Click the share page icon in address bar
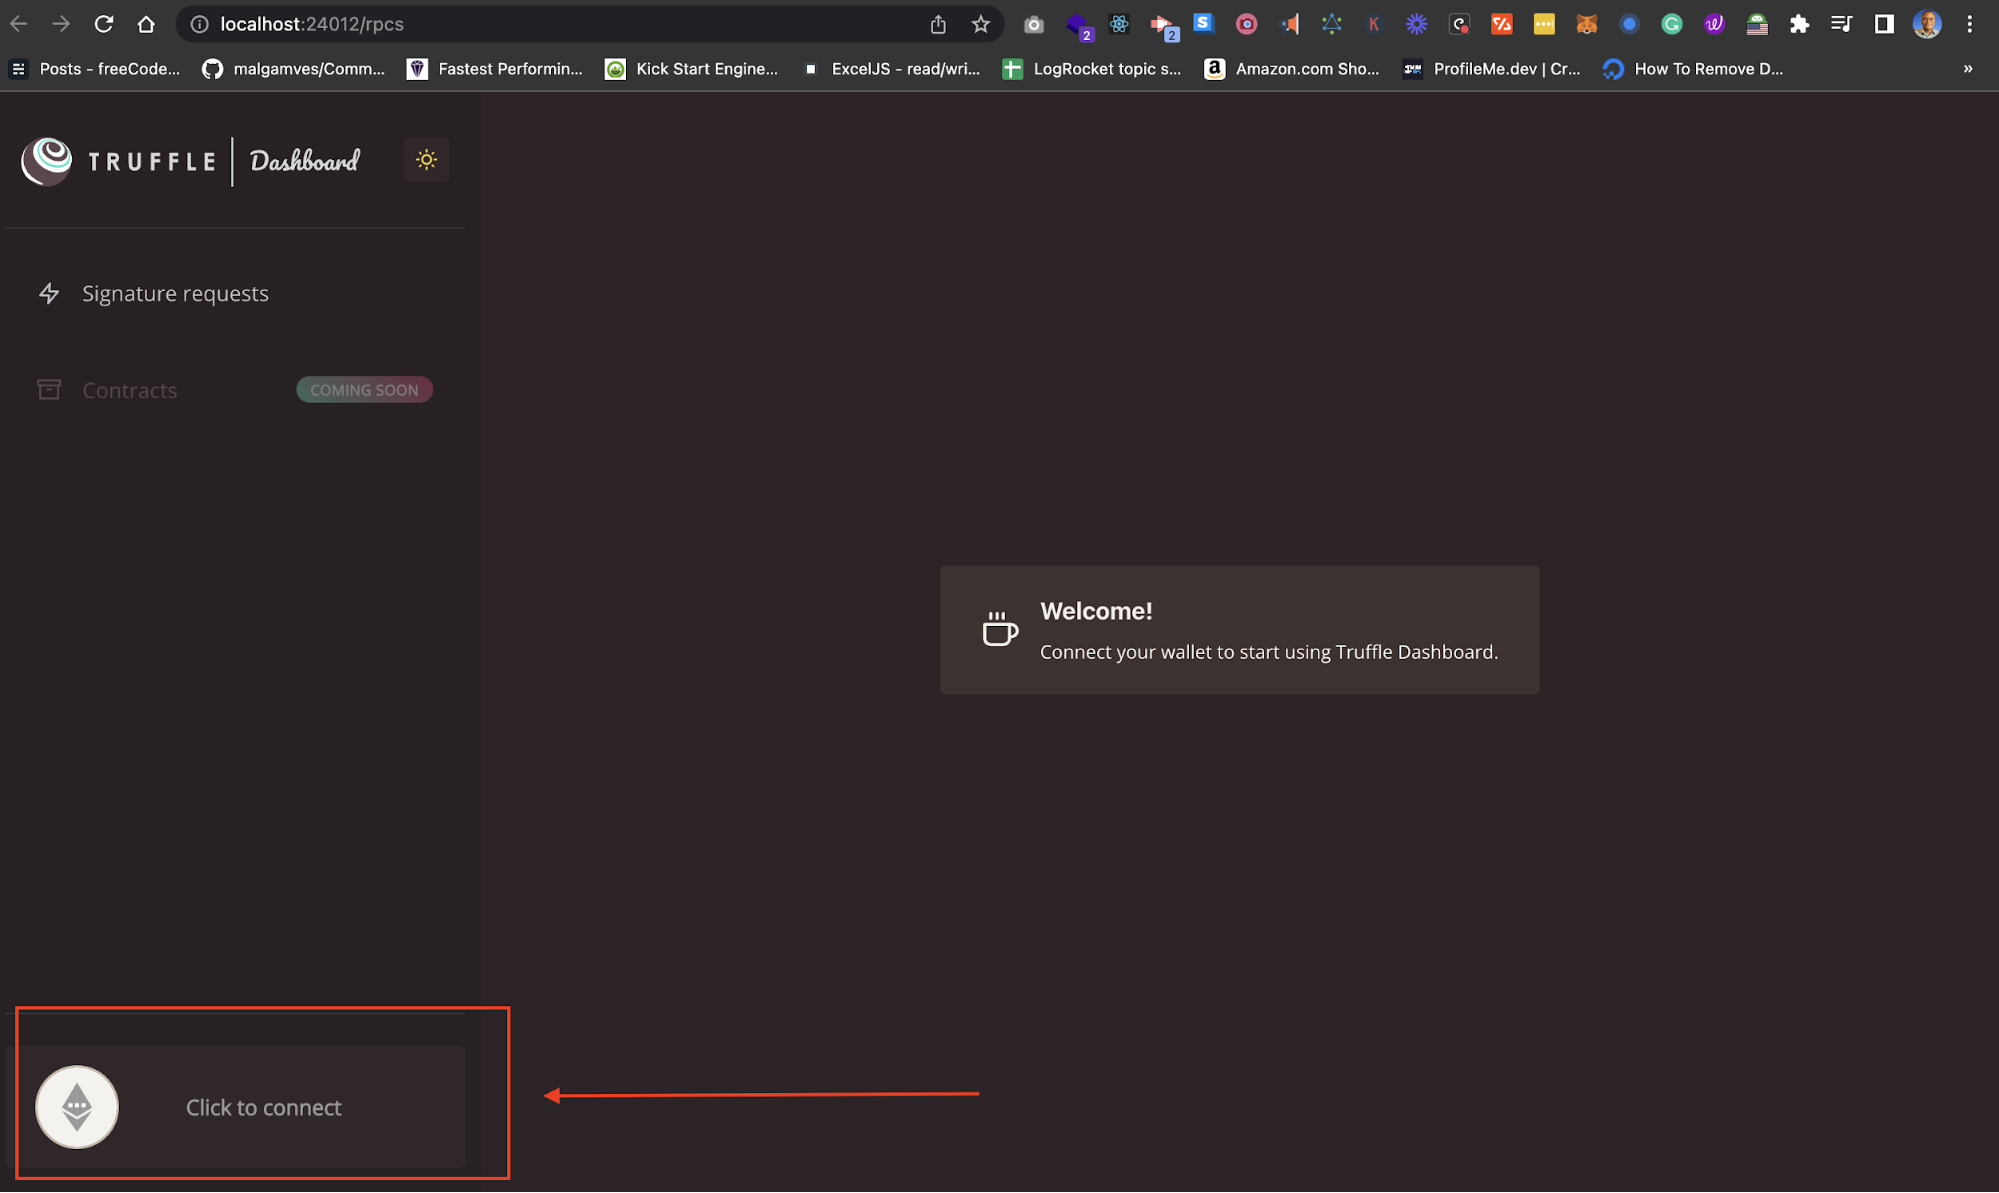The height and width of the screenshot is (1193, 1999). (938, 24)
